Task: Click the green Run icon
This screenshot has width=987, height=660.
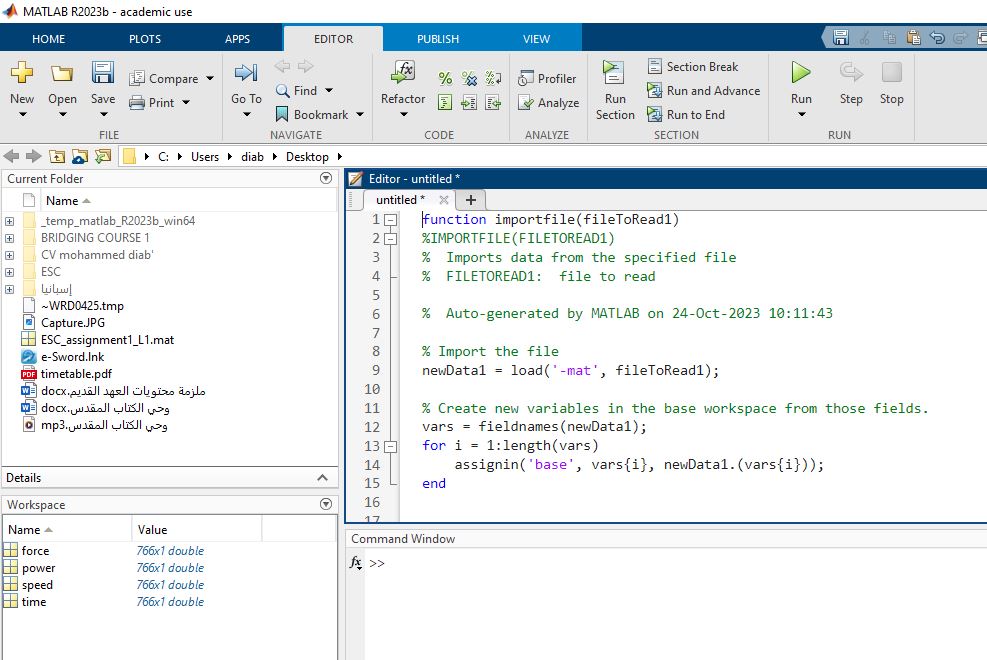Action: (801, 73)
